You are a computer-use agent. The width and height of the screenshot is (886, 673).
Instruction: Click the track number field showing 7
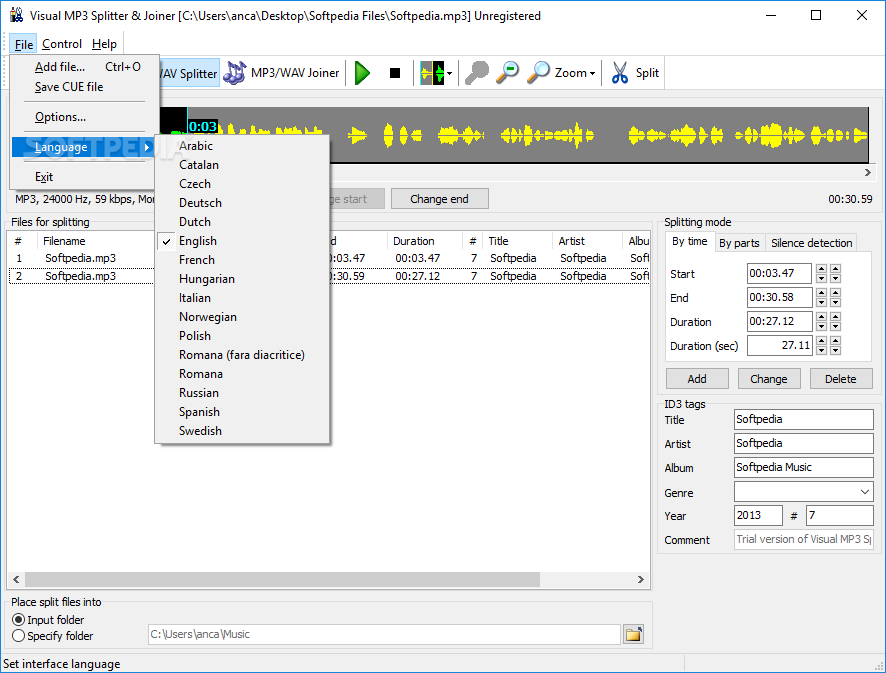click(840, 515)
